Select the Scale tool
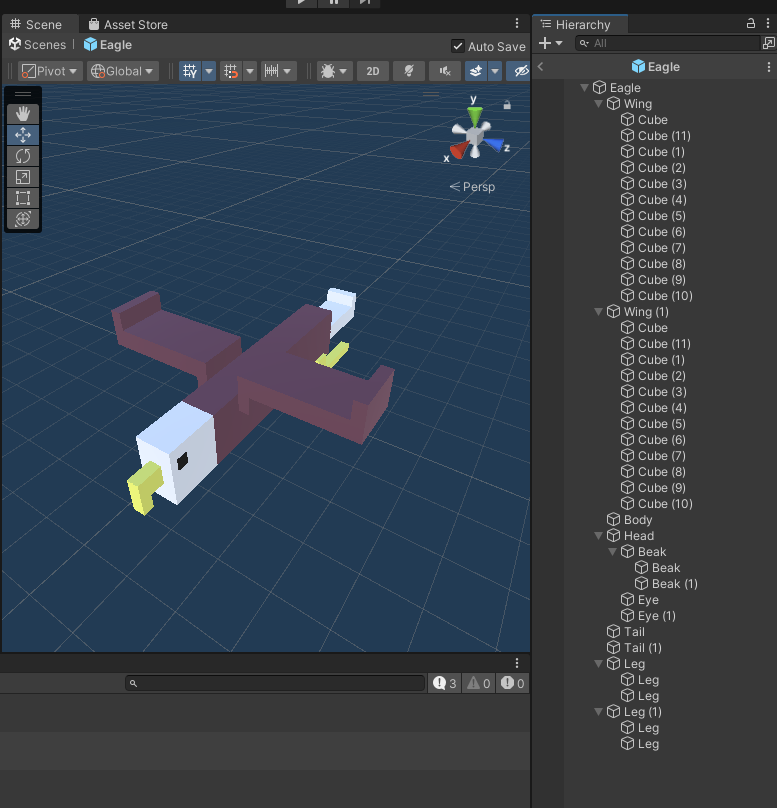The height and width of the screenshot is (808, 777). click(23, 177)
